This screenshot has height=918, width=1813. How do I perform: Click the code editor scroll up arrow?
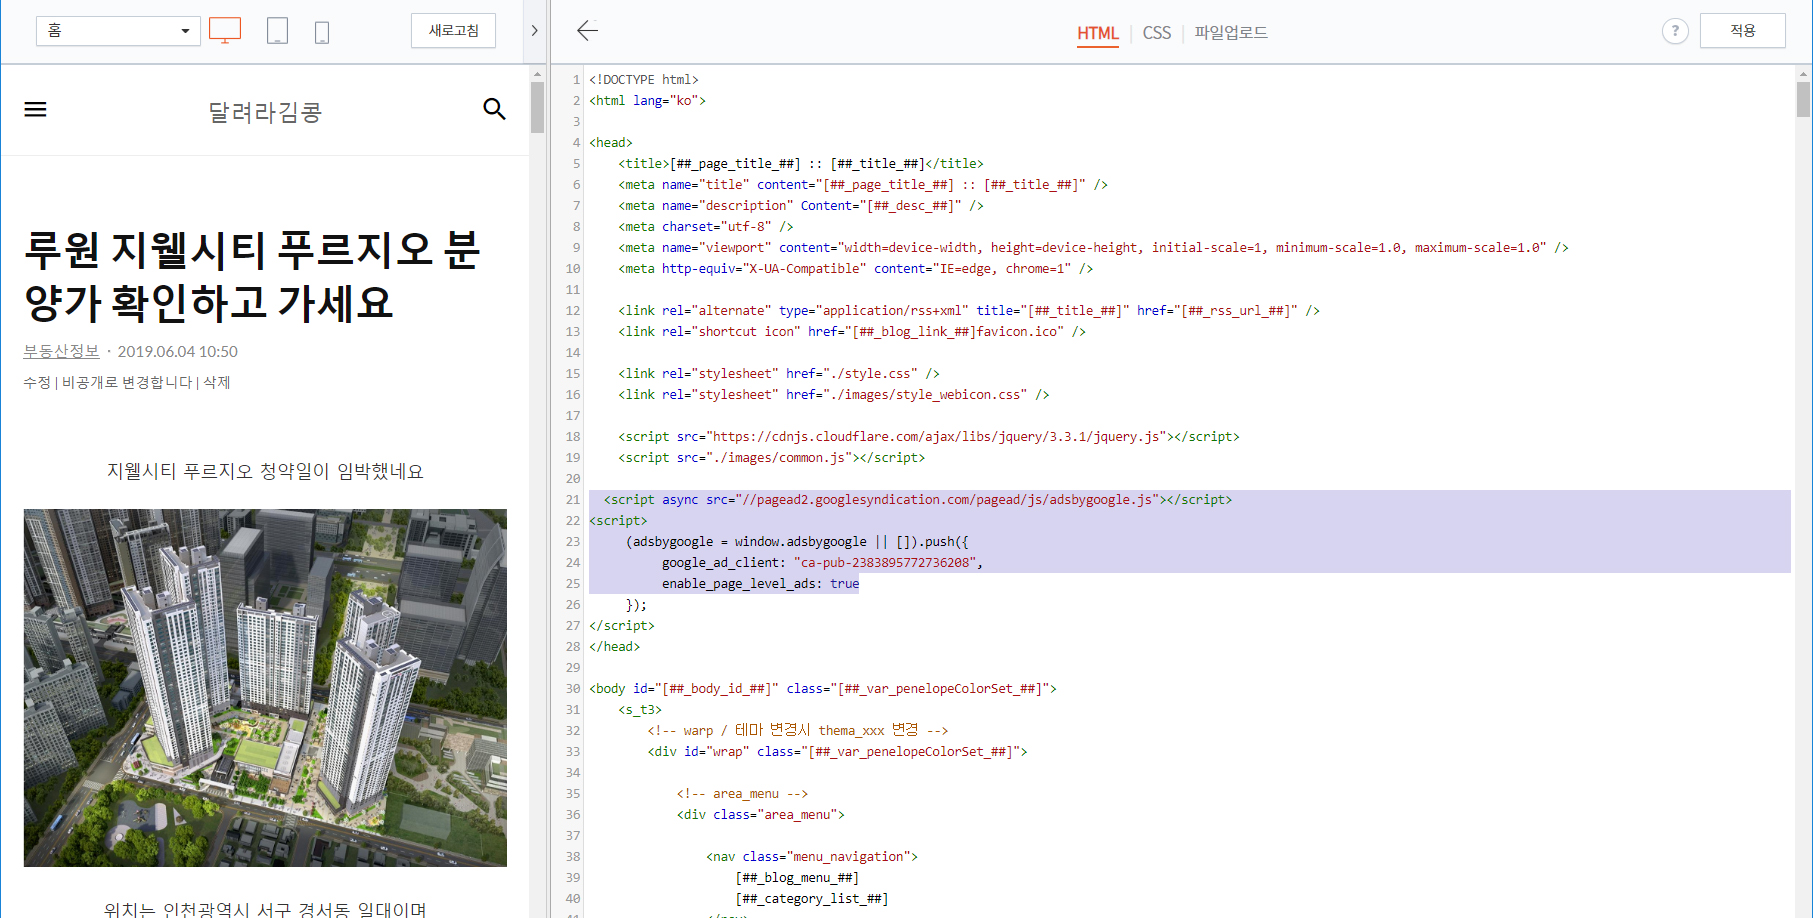[x=1803, y=73]
